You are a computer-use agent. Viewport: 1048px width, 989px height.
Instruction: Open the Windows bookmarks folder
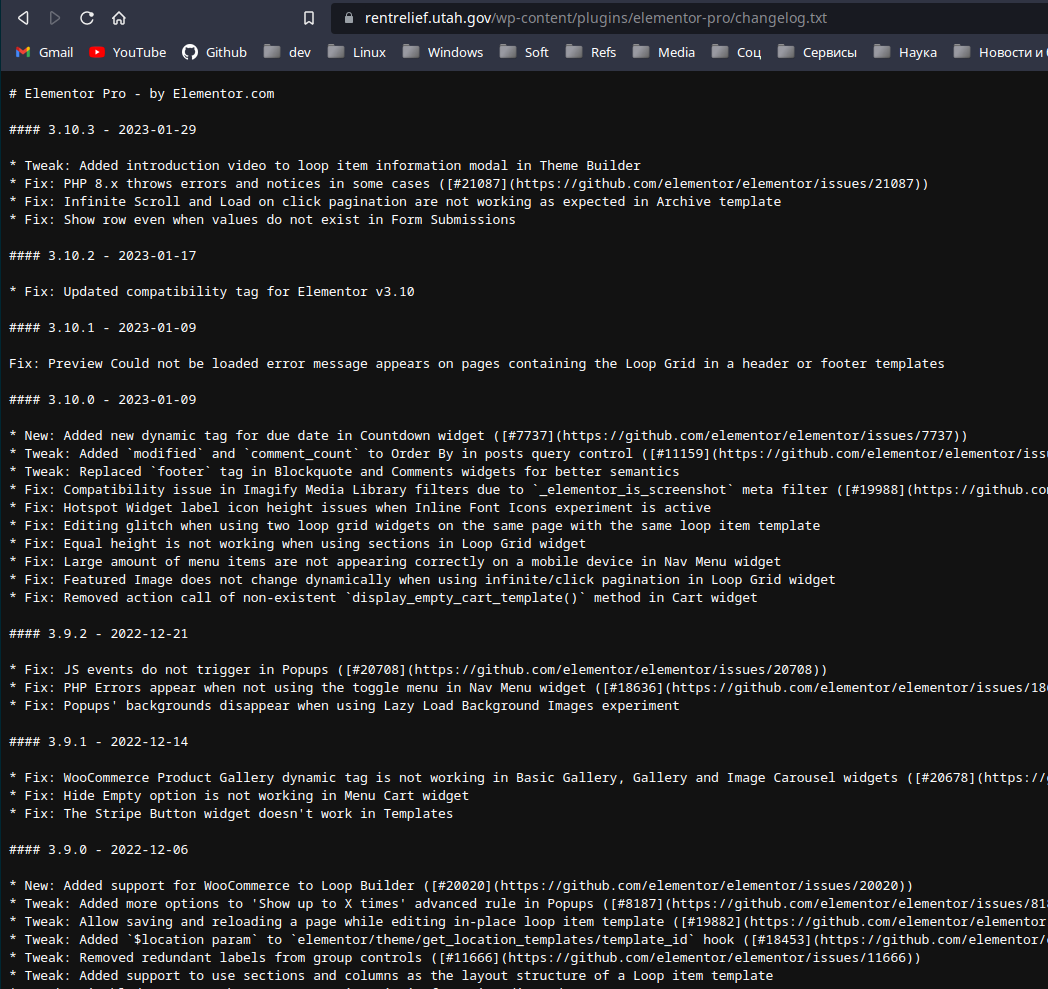pyautogui.click(x=442, y=52)
